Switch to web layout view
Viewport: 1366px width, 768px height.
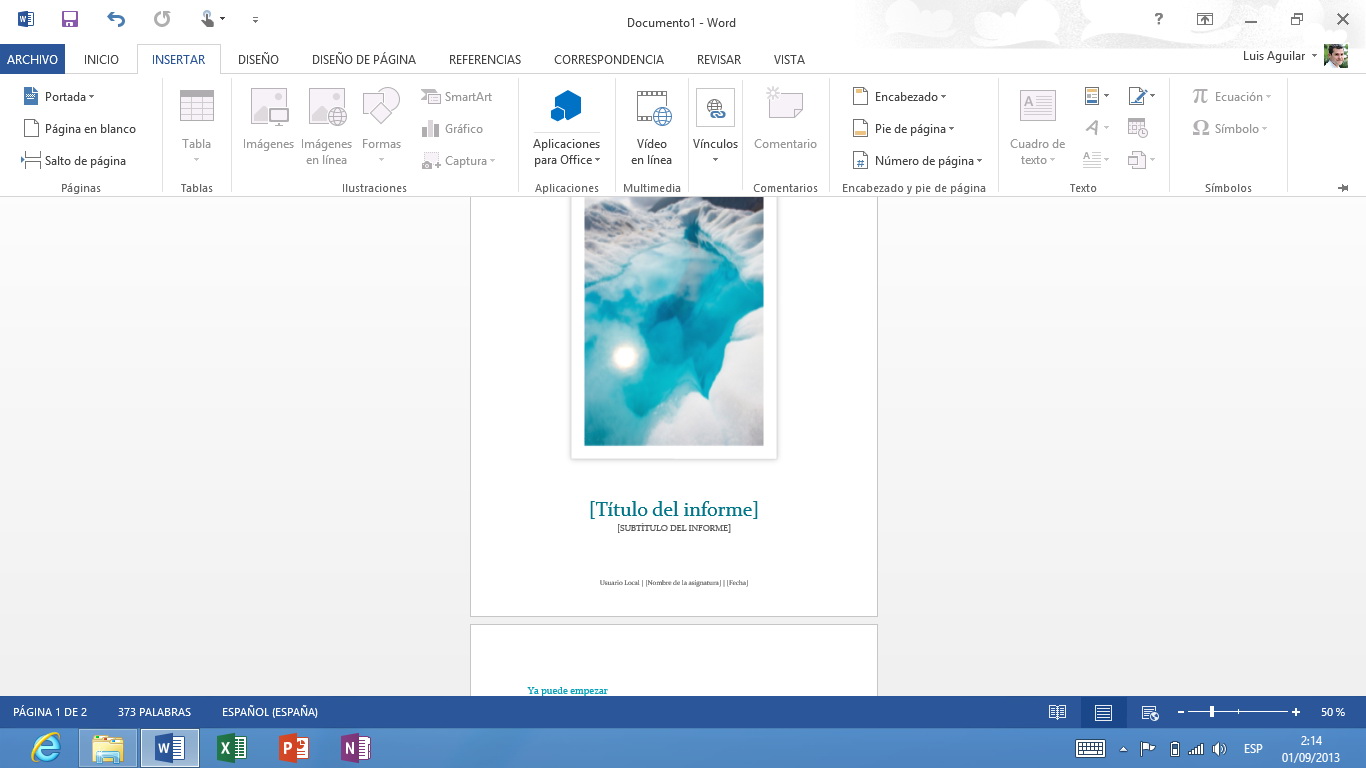1150,712
